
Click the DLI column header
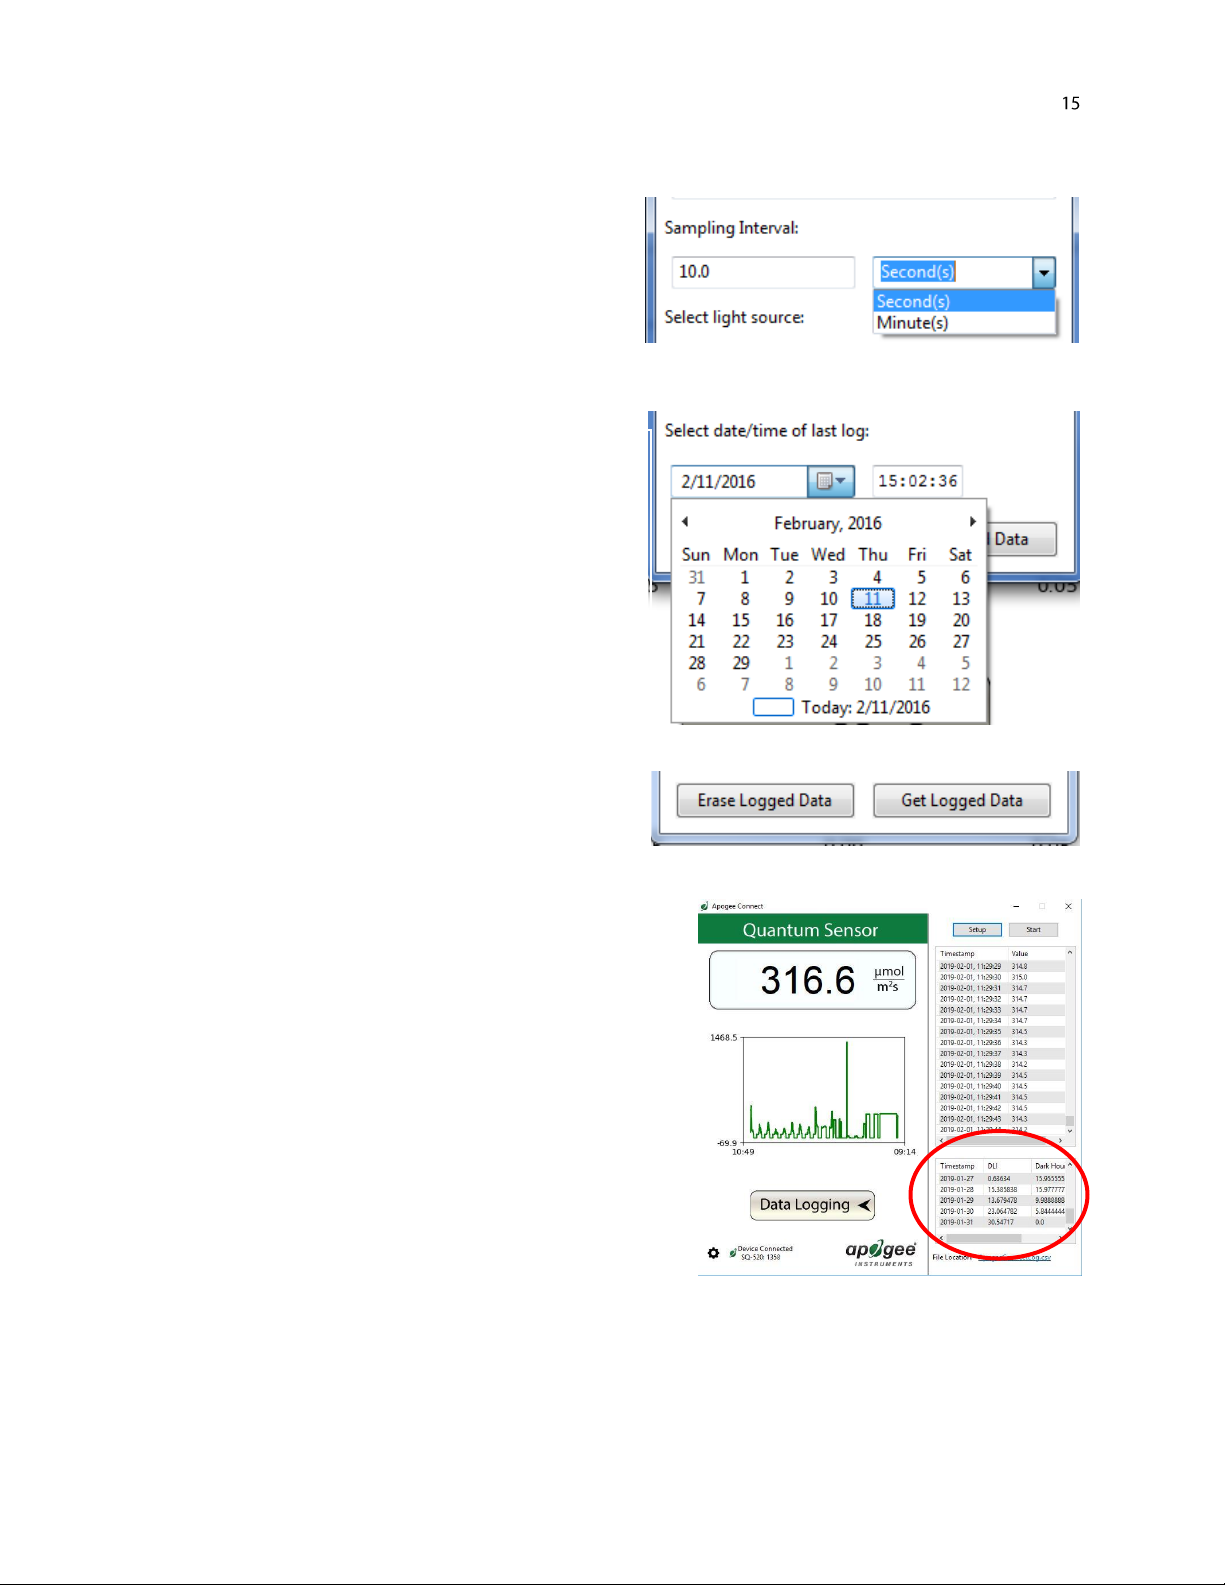(x=1007, y=1166)
